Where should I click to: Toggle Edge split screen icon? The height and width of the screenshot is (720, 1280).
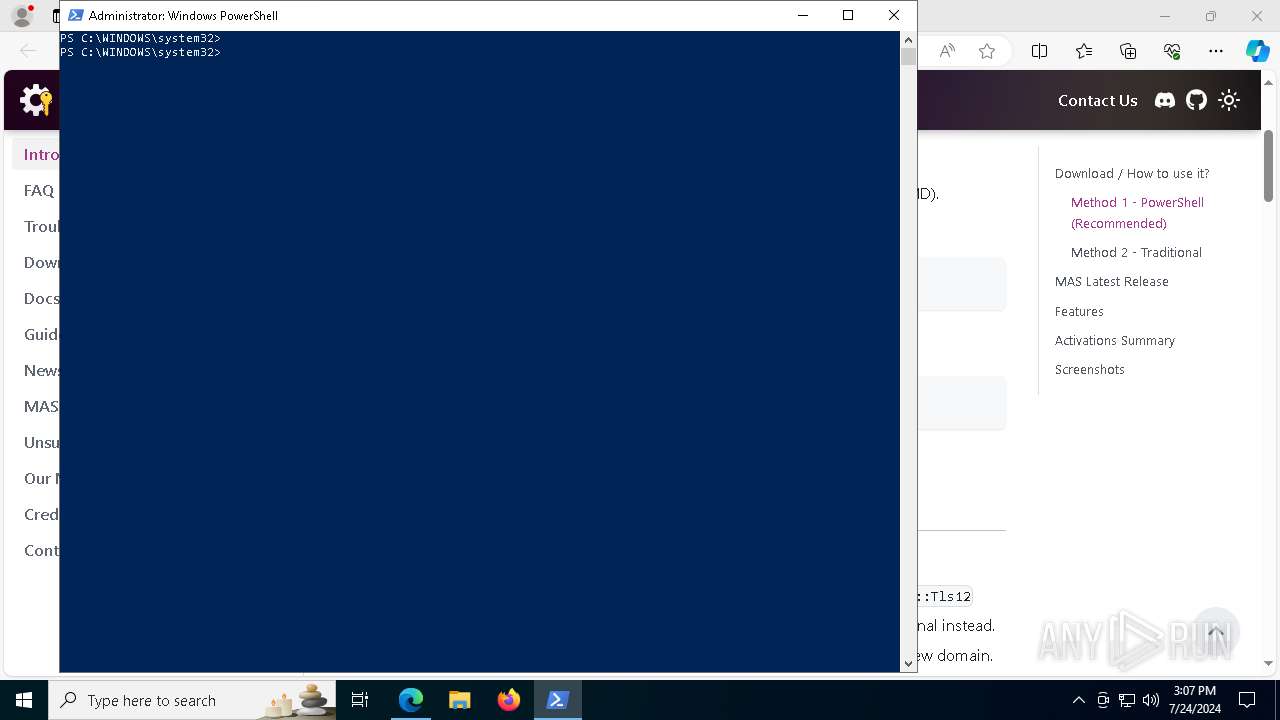coord(1039,51)
